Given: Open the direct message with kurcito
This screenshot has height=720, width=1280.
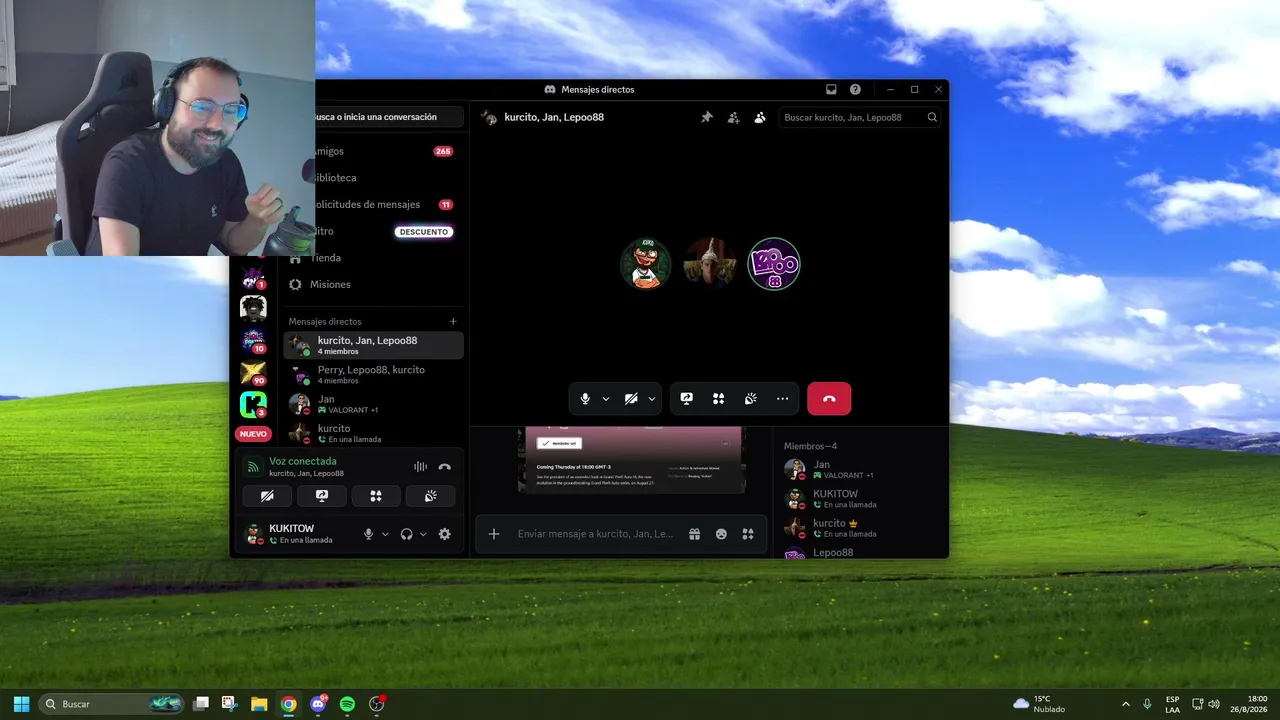Looking at the screenshot, I should (x=374, y=433).
